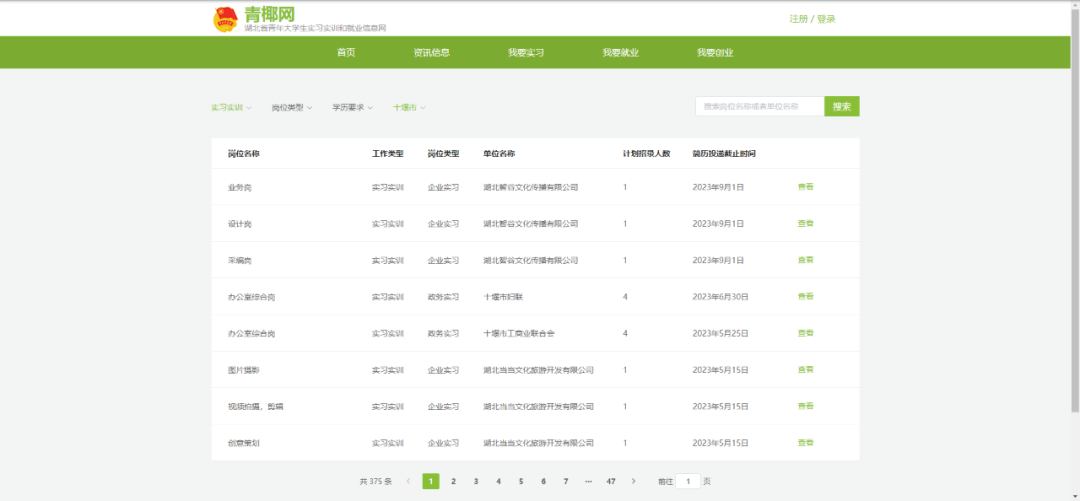This screenshot has height=501, width=1080.
Task: View details of 图片摄影 position
Action: tap(805, 369)
